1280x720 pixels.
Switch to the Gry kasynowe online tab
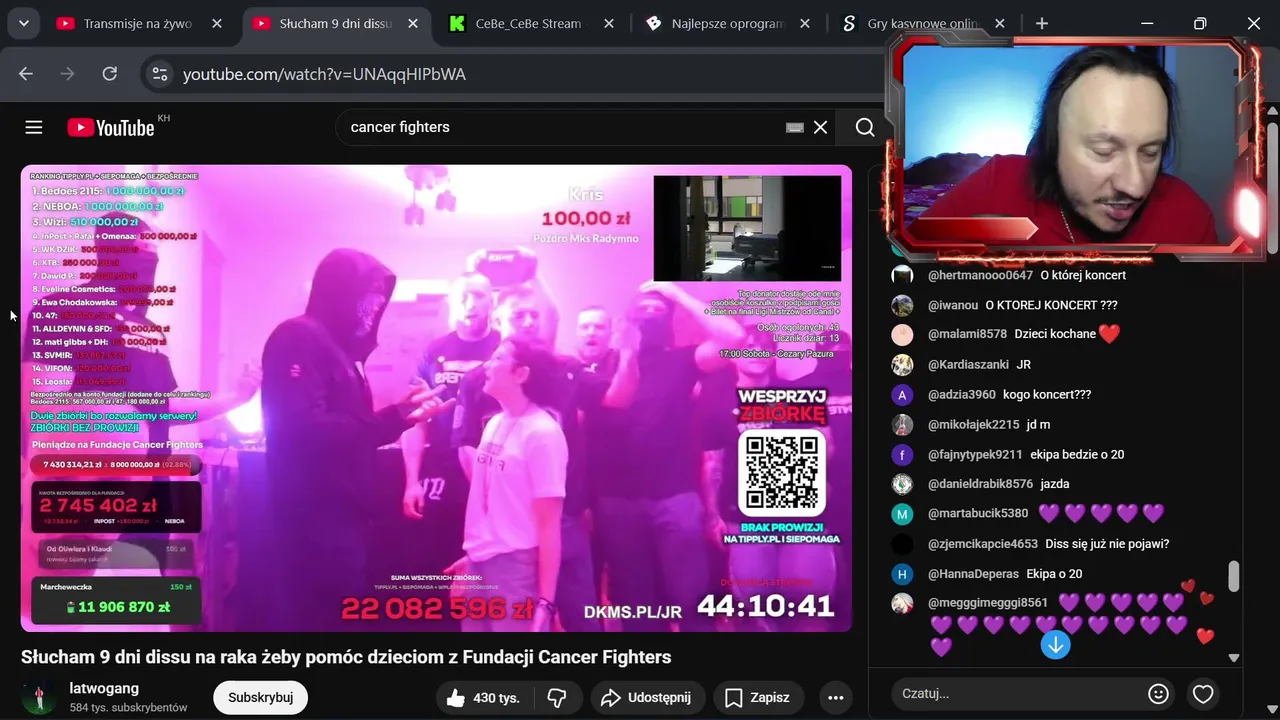point(922,23)
